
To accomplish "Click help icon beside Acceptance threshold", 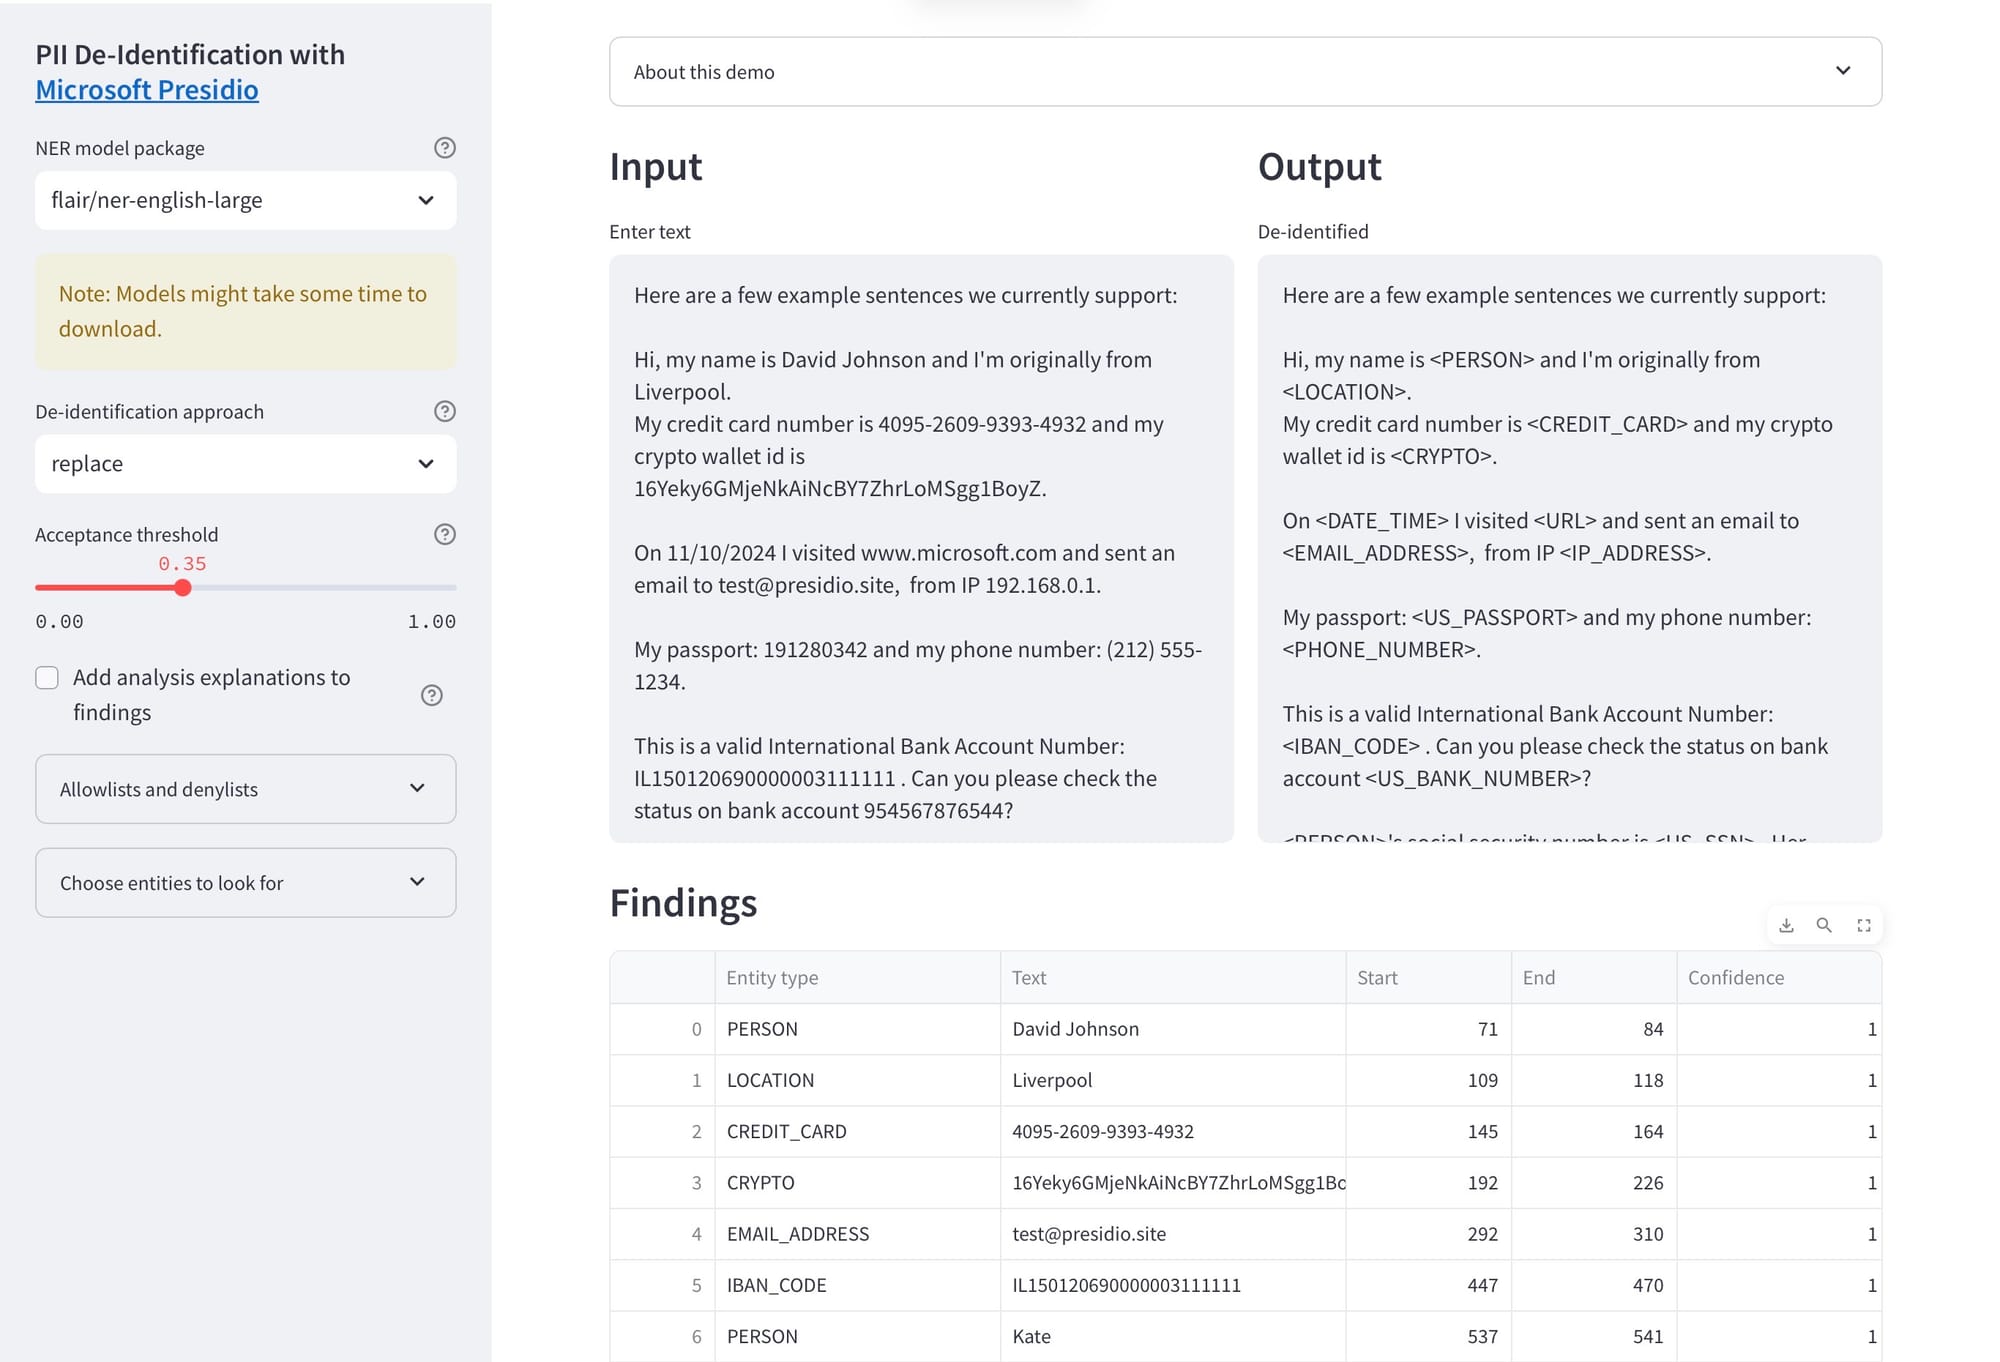I will click(445, 534).
